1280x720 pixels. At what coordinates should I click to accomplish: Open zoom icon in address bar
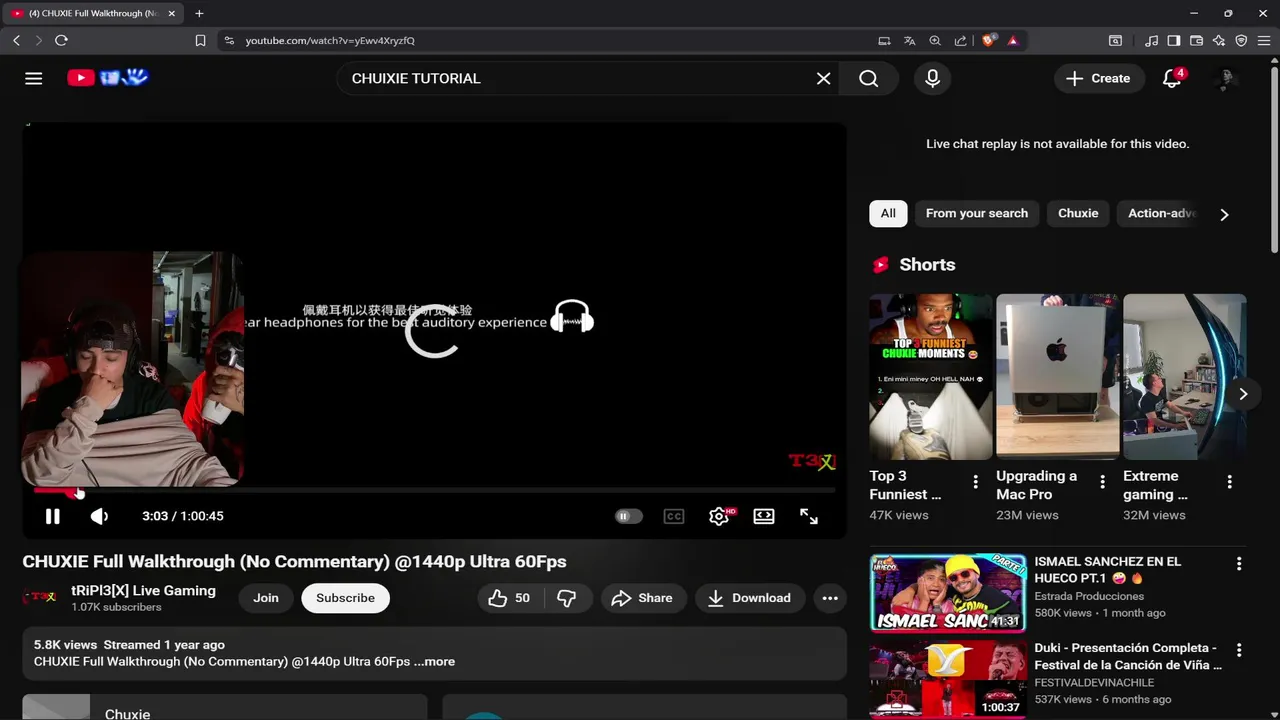[x=935, y=41]
